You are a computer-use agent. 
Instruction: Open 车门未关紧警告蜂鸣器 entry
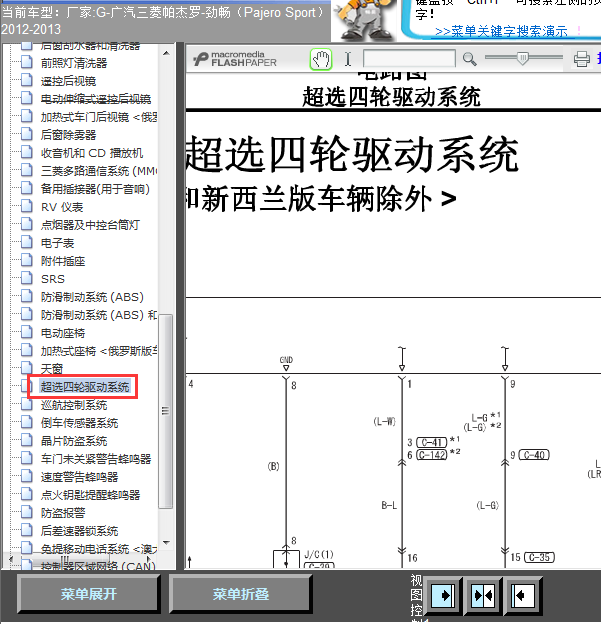click(x=96, y=458)
